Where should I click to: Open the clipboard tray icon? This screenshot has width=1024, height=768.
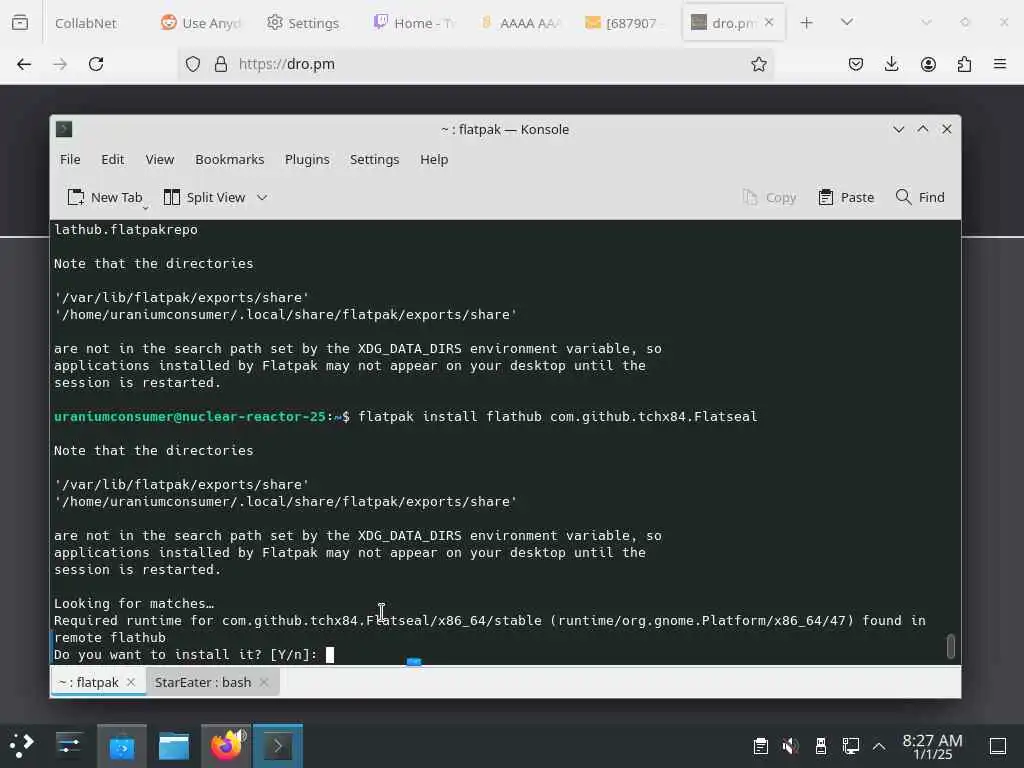760,745
